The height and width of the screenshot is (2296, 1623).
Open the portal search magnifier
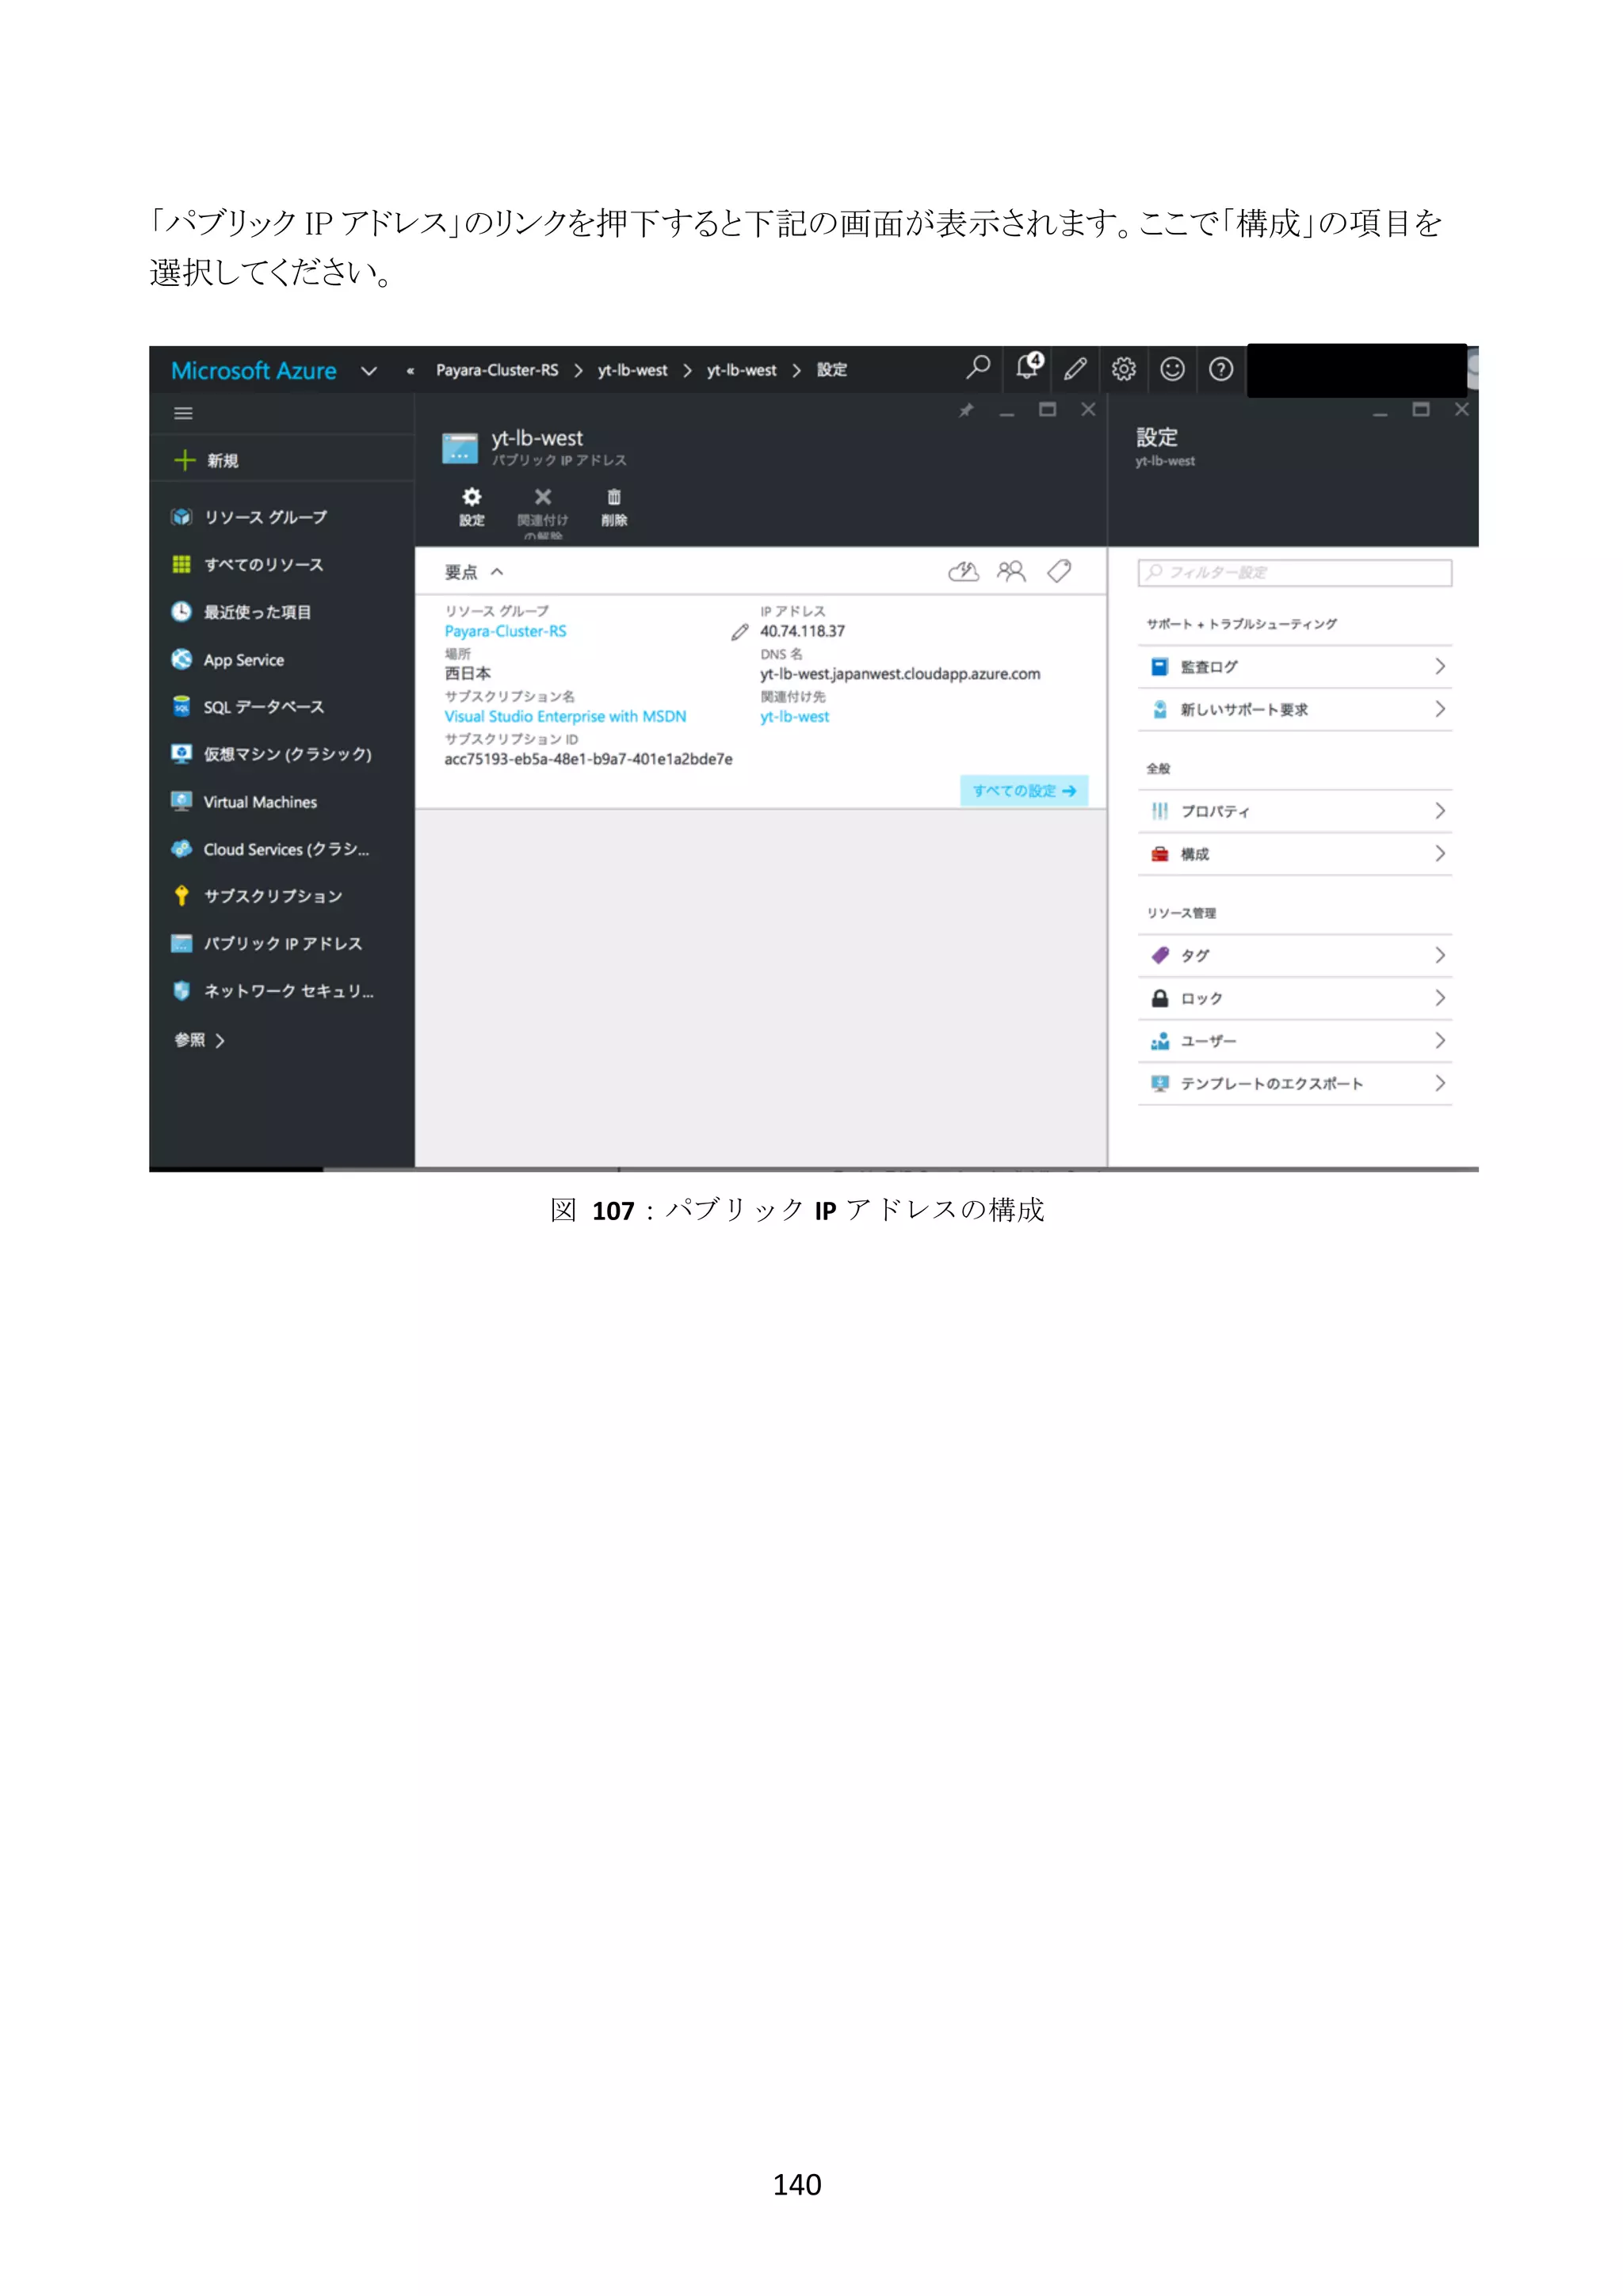click(x=977, y=368)
